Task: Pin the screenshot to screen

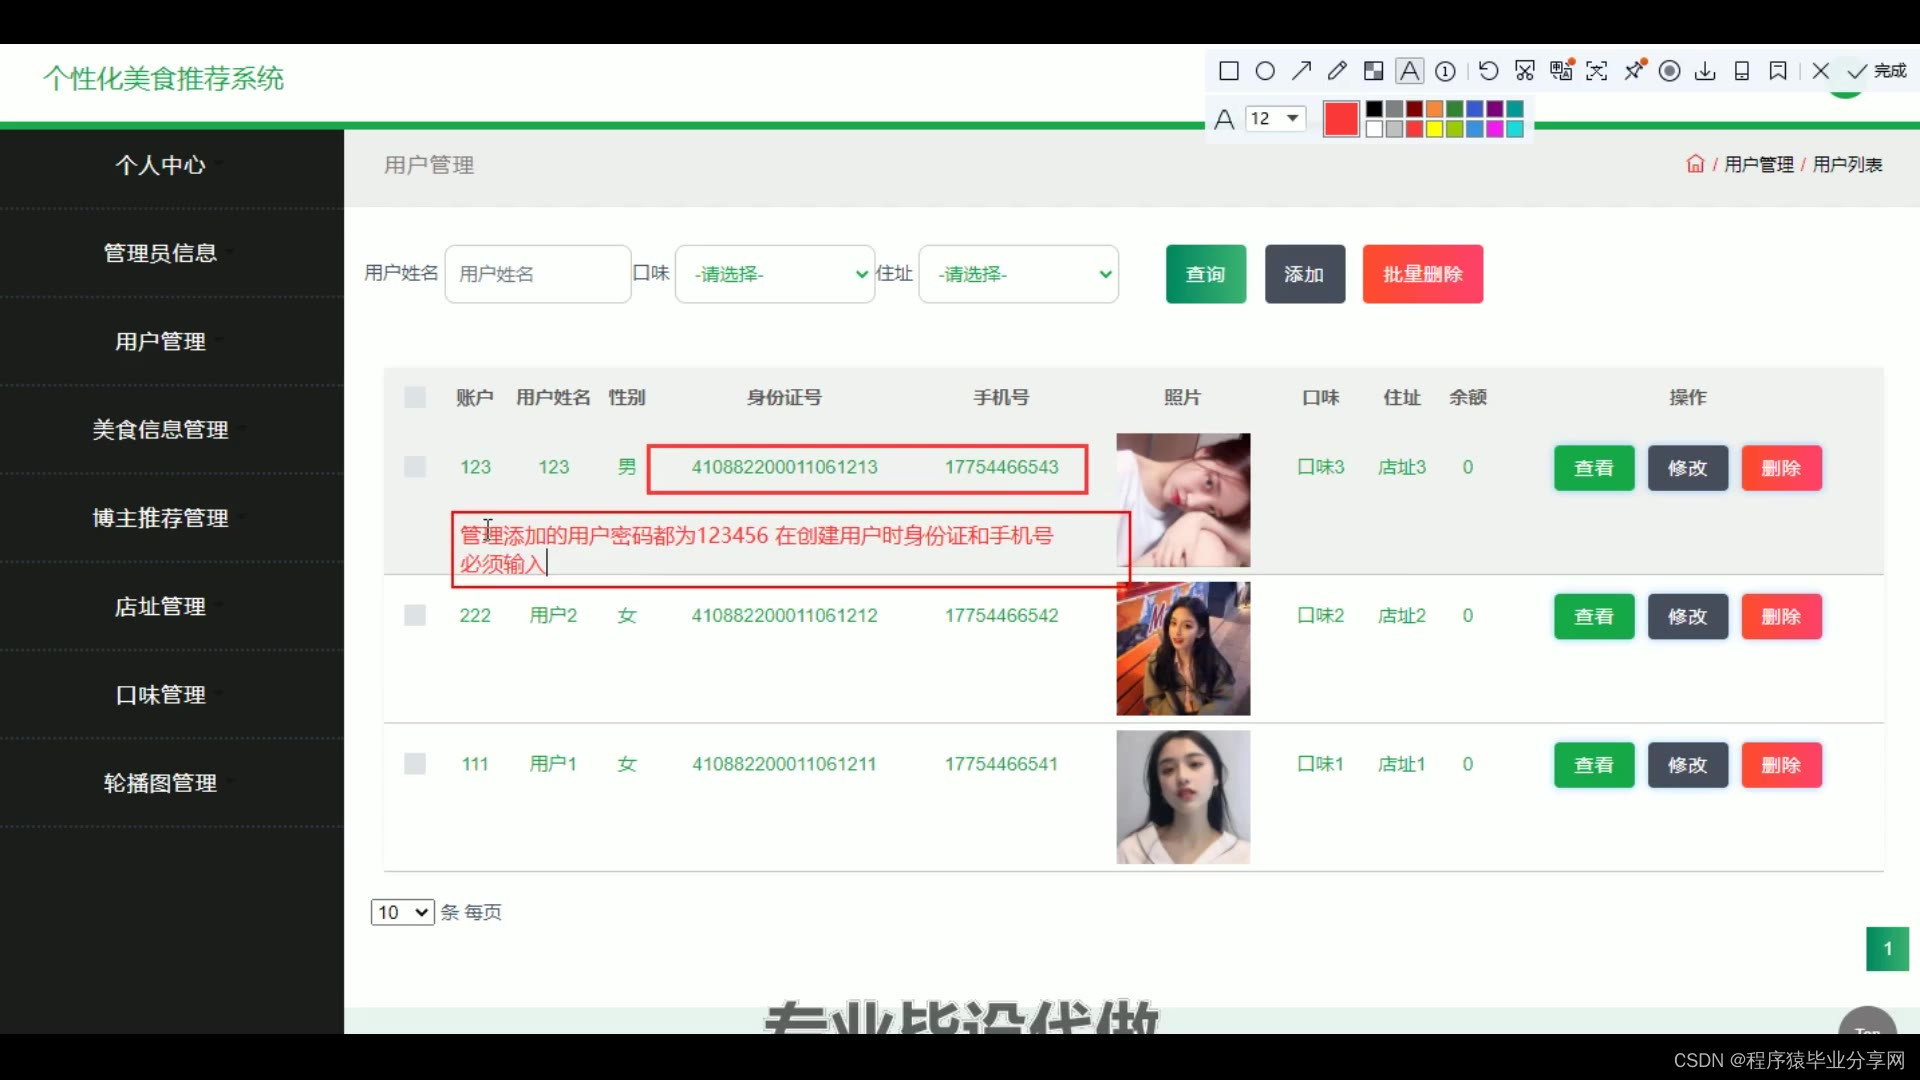Action: (1634, 71)
